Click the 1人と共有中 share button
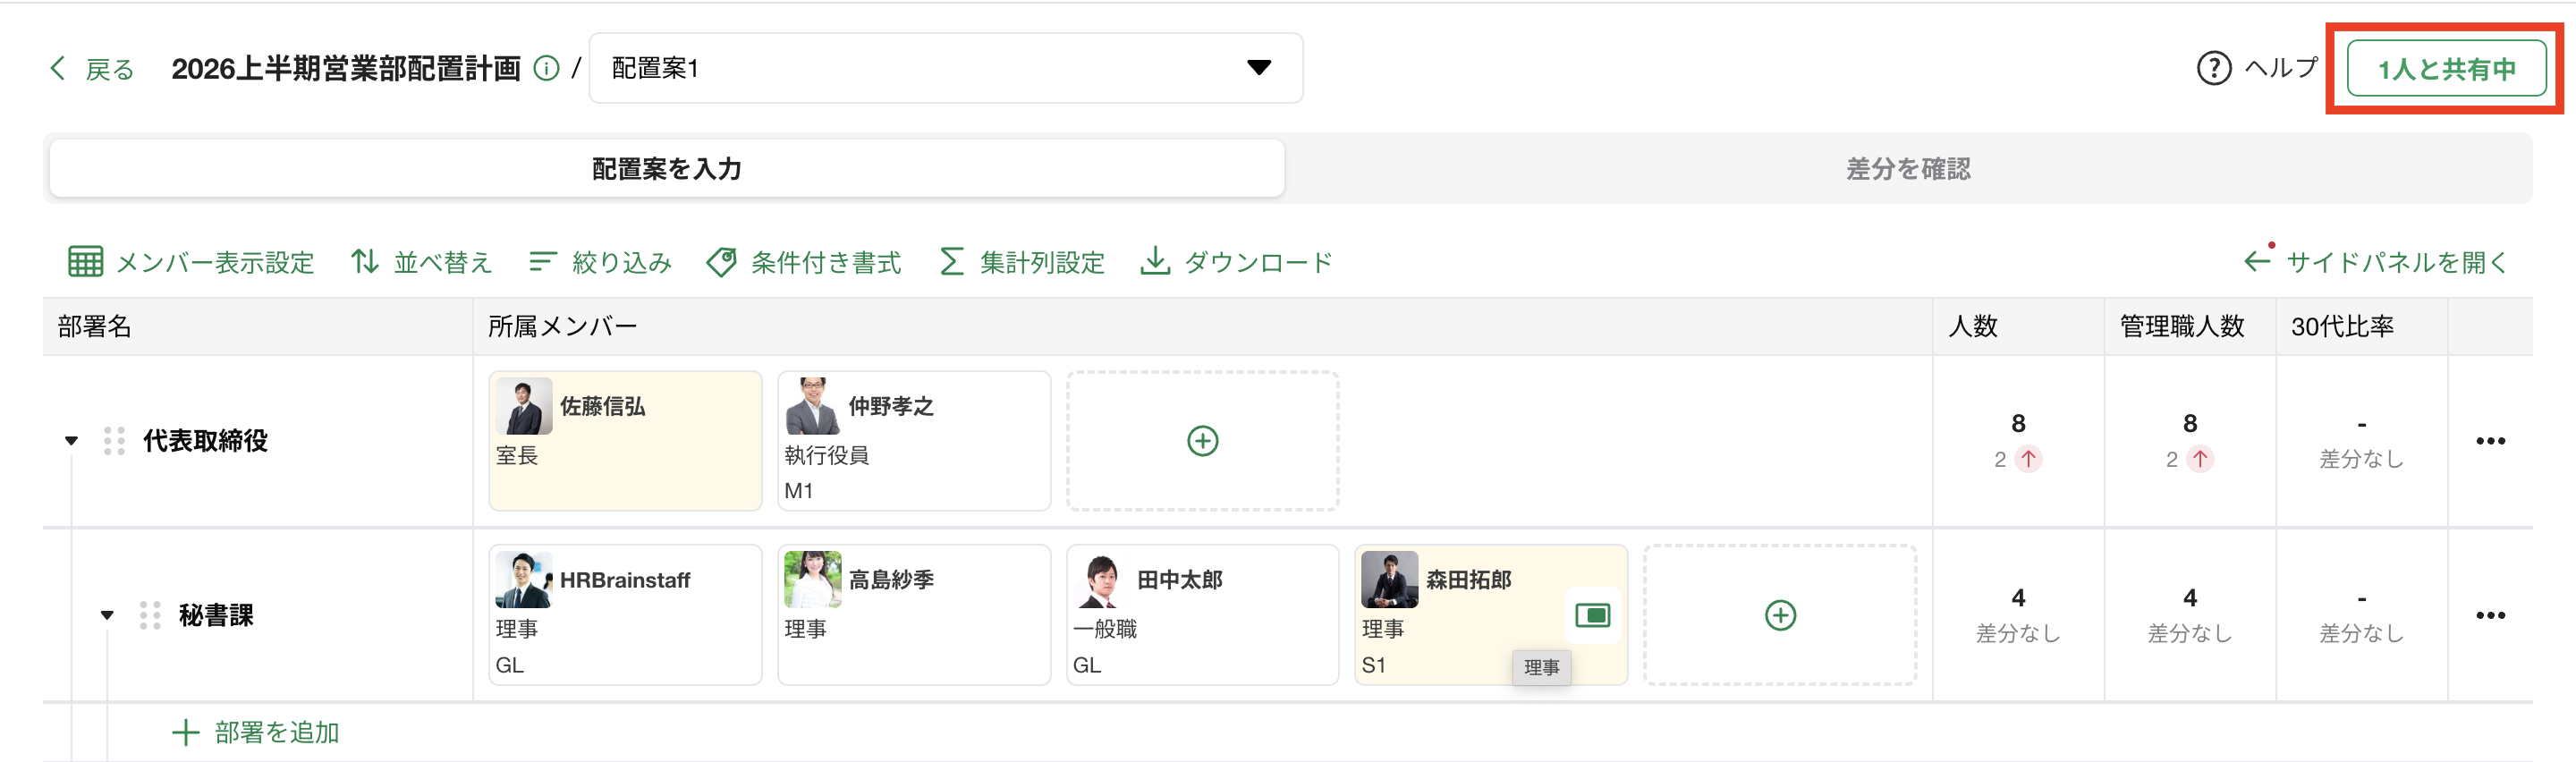The image size is (2576, 762). tap(2445, 69)
